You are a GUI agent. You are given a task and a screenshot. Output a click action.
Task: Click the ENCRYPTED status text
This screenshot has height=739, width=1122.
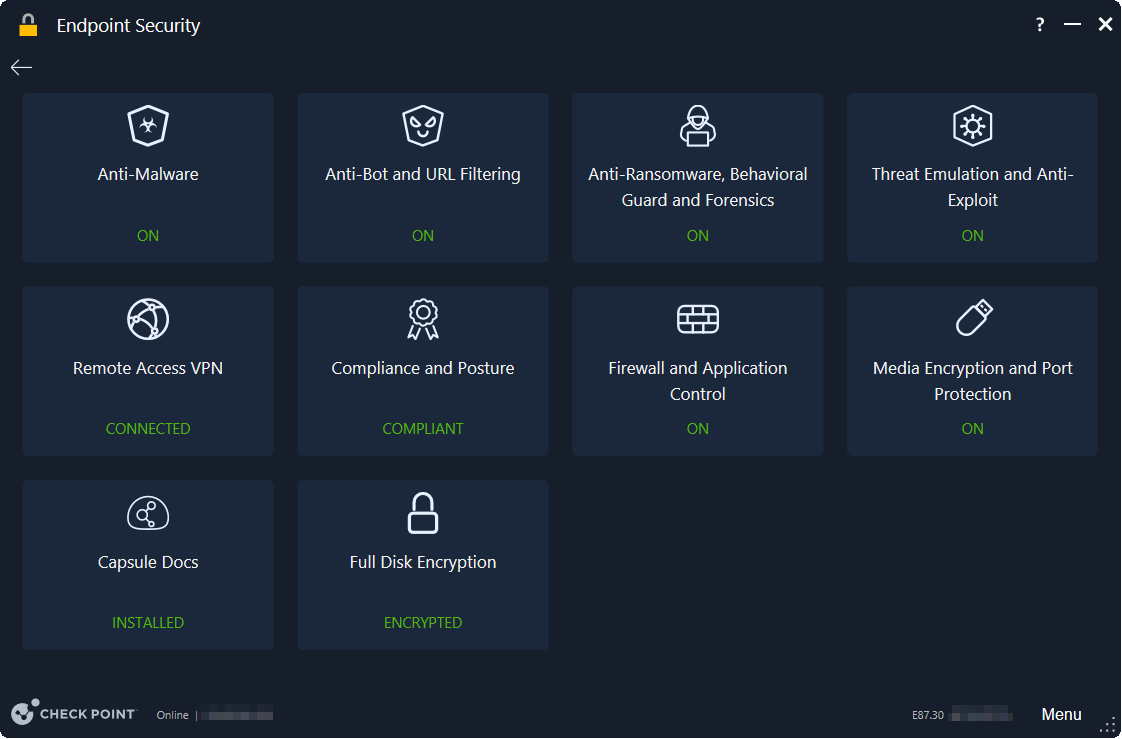tap(423, 622)
